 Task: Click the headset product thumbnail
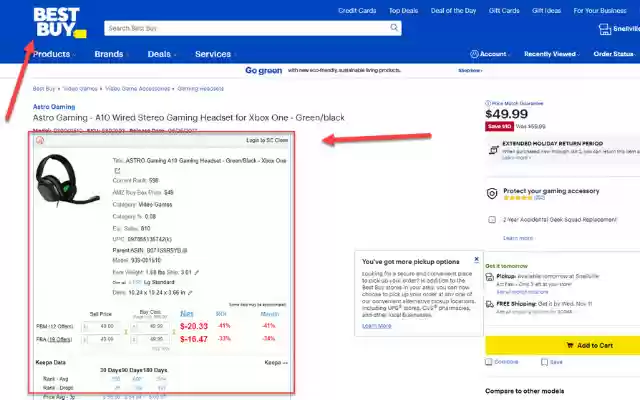click(x=67, y=180)
